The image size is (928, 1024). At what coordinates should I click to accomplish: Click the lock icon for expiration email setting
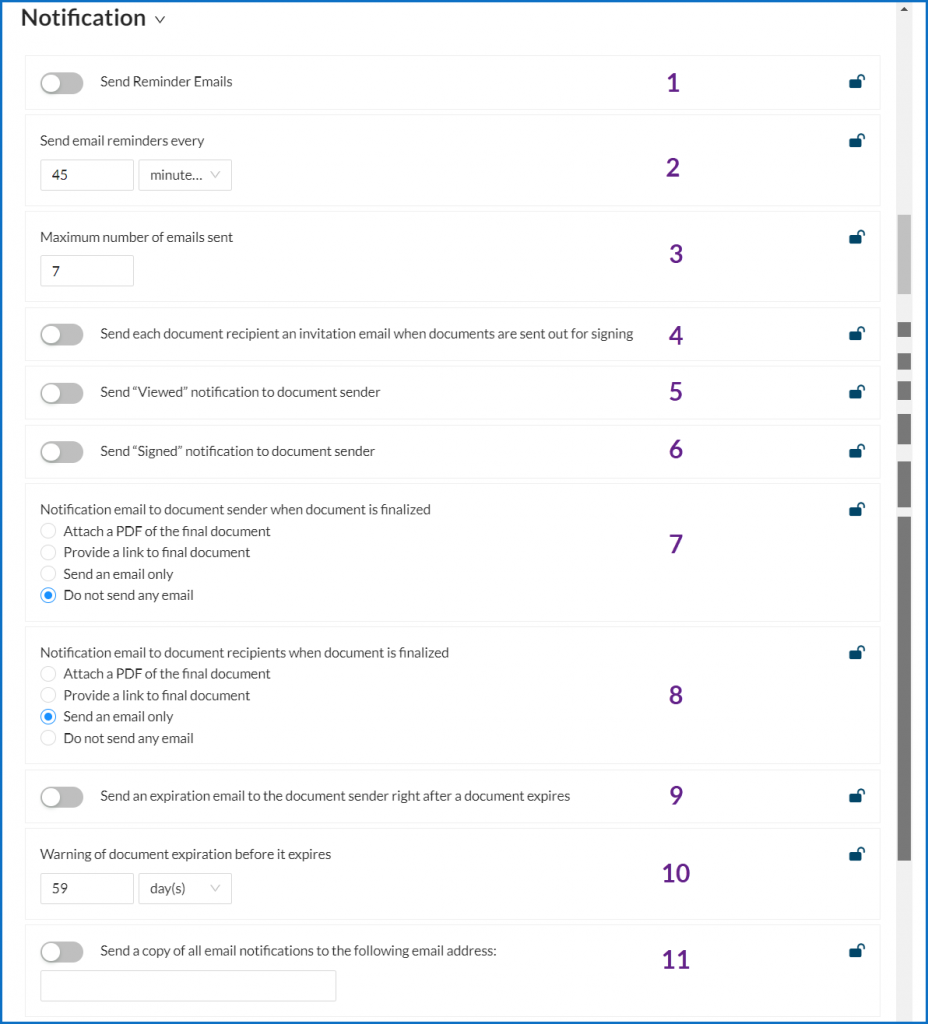point(856,796)
